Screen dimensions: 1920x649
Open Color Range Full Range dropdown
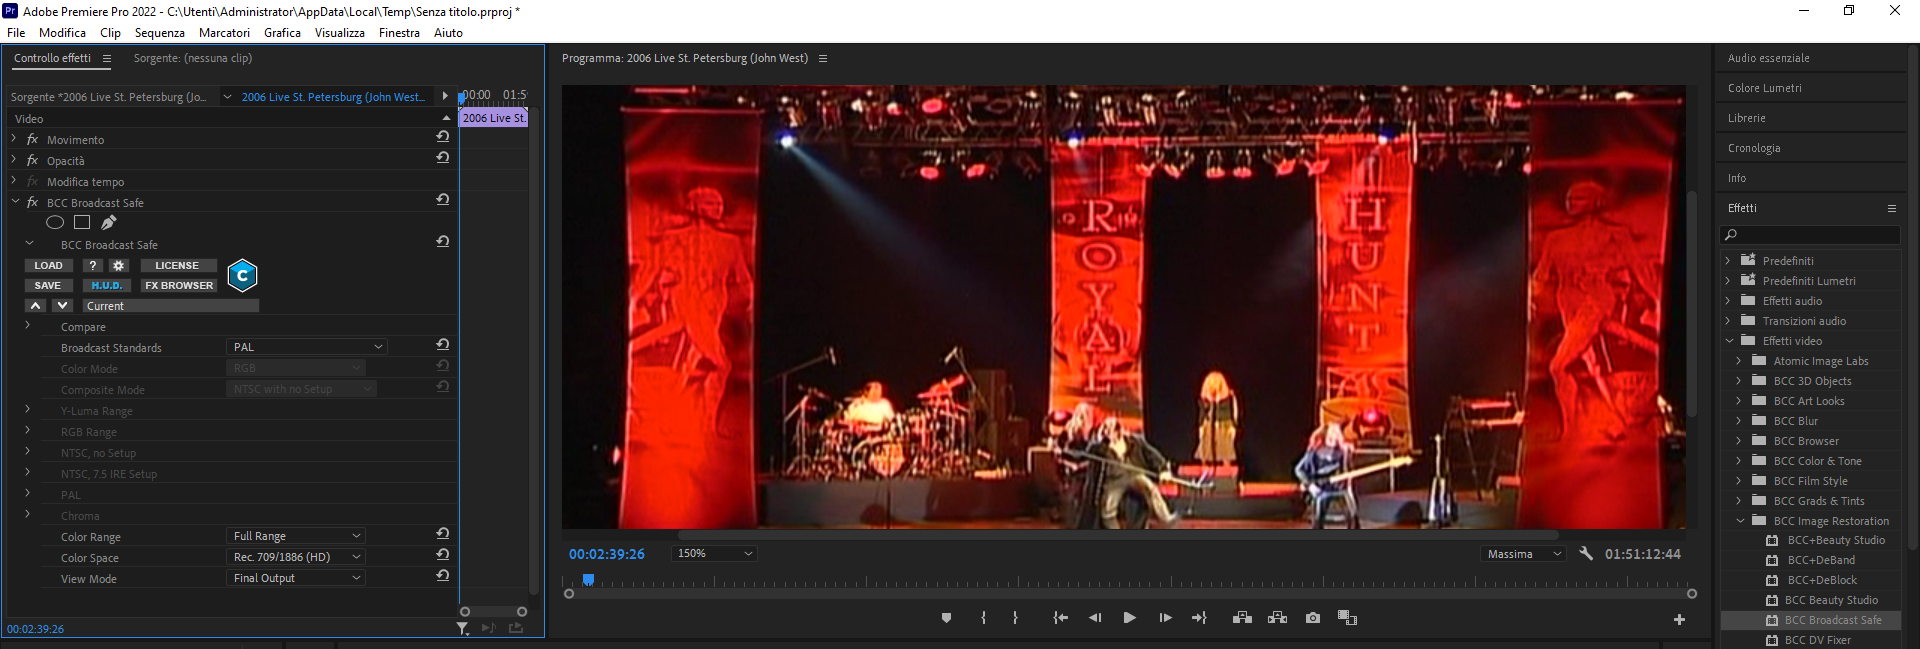click(x=296, y=536)
